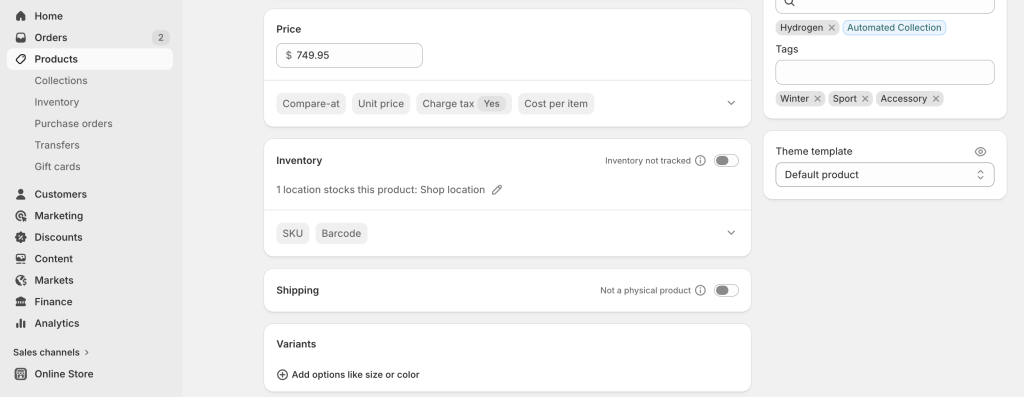
Task: Expand the Sales channels chevron
Action: (x=87, y=353)
